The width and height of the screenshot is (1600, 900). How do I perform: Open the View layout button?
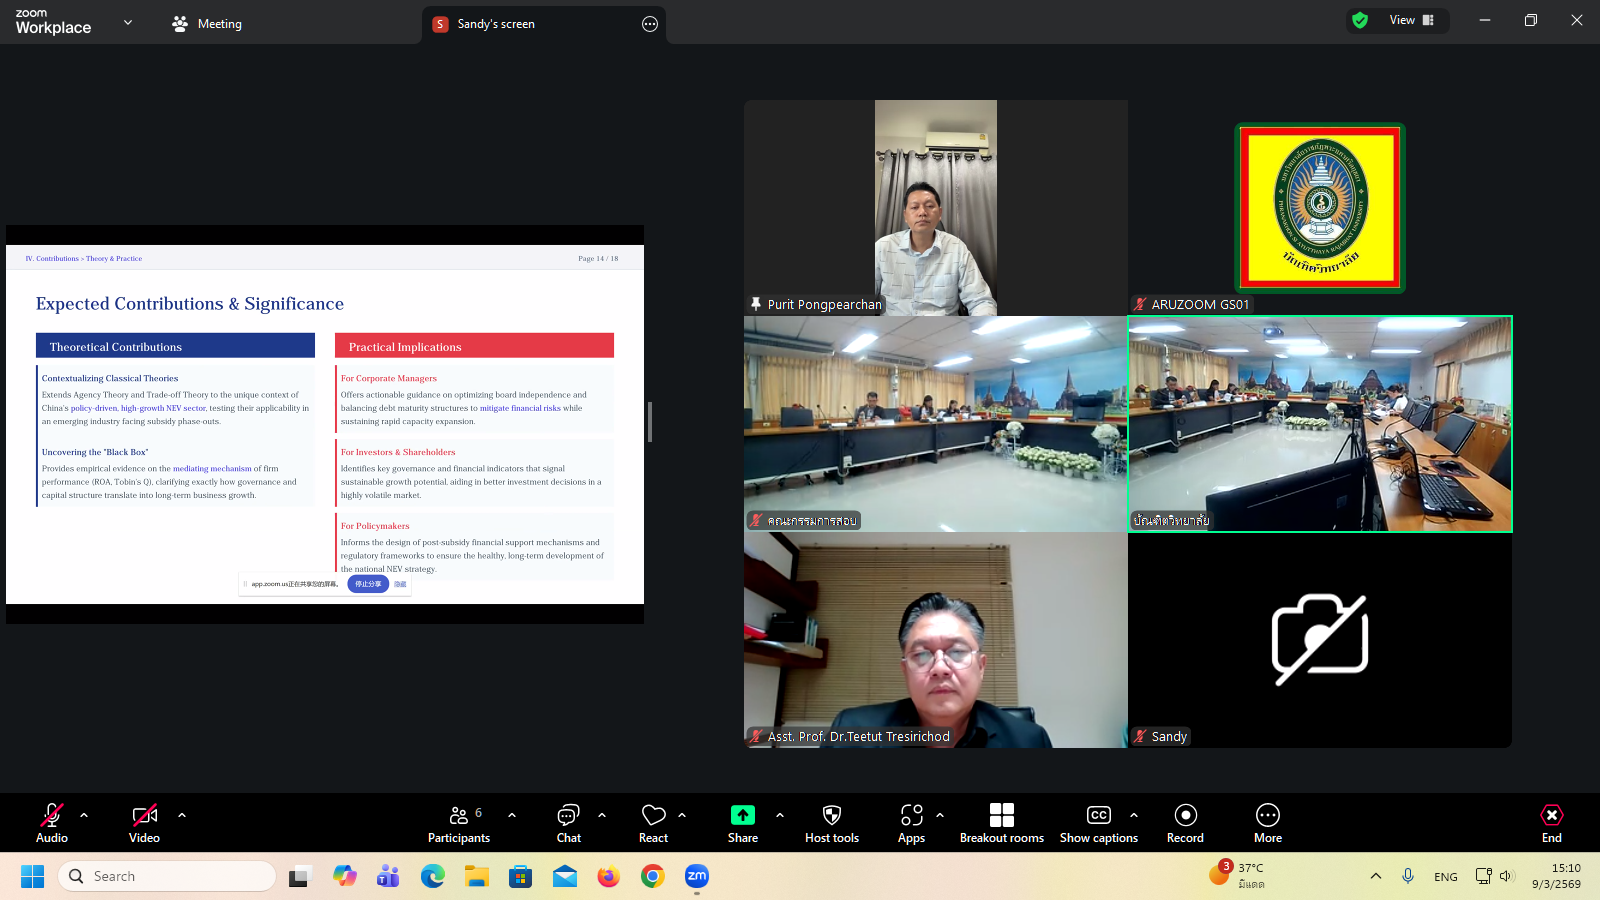coord(1411,20)
